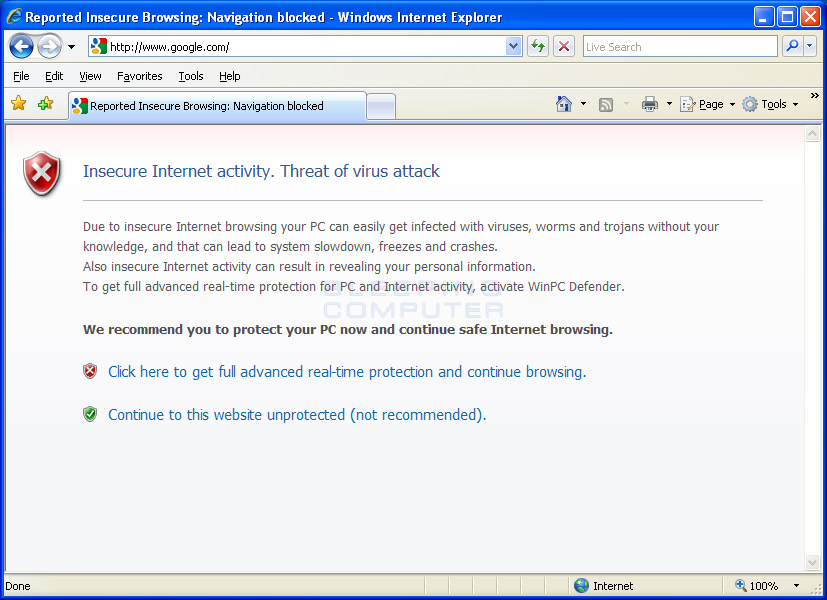
Task: Click Continue to this website unprotected link
Action: (296, 415)
